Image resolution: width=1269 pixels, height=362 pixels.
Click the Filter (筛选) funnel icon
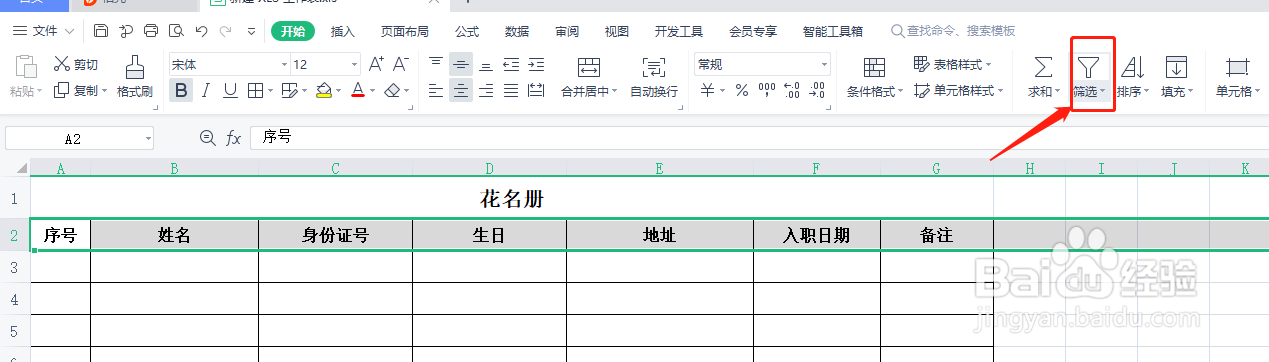click(1089, 67)
